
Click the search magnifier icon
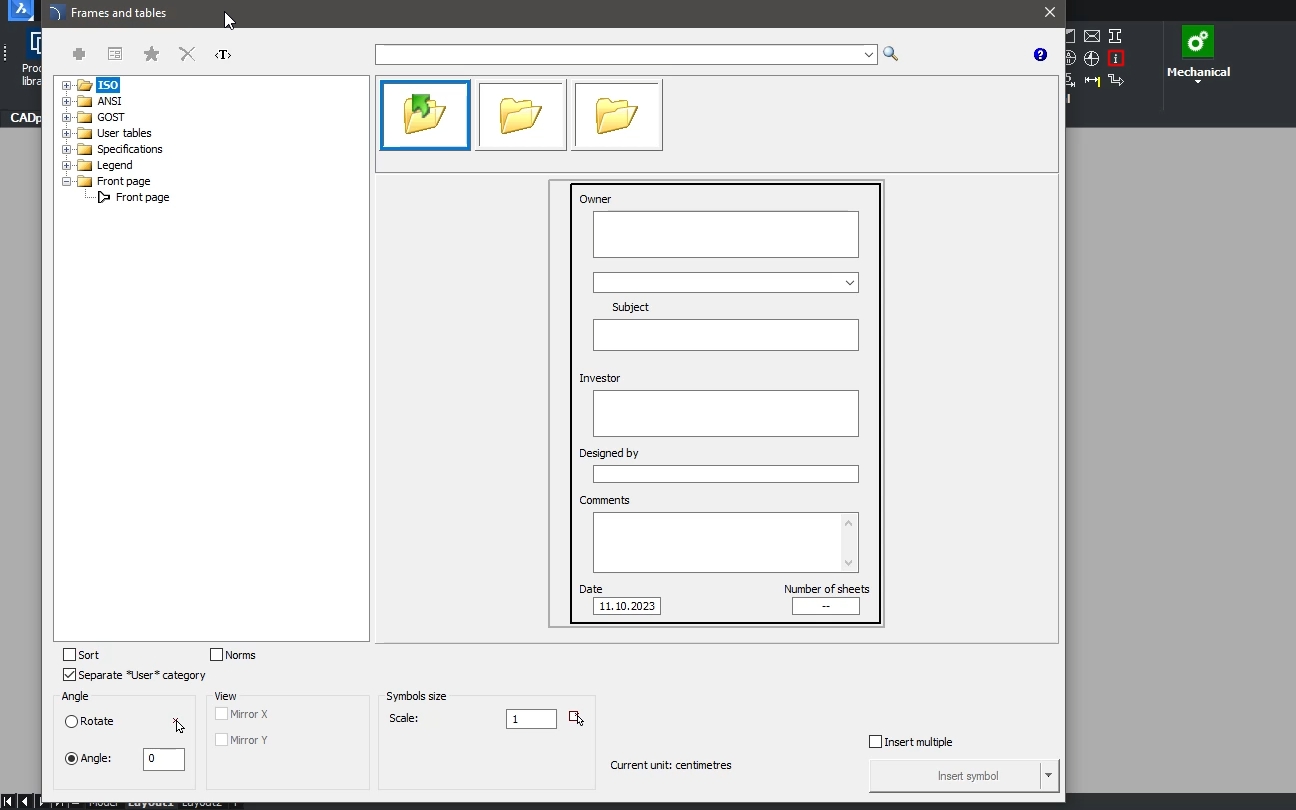(x=890, y=54)
